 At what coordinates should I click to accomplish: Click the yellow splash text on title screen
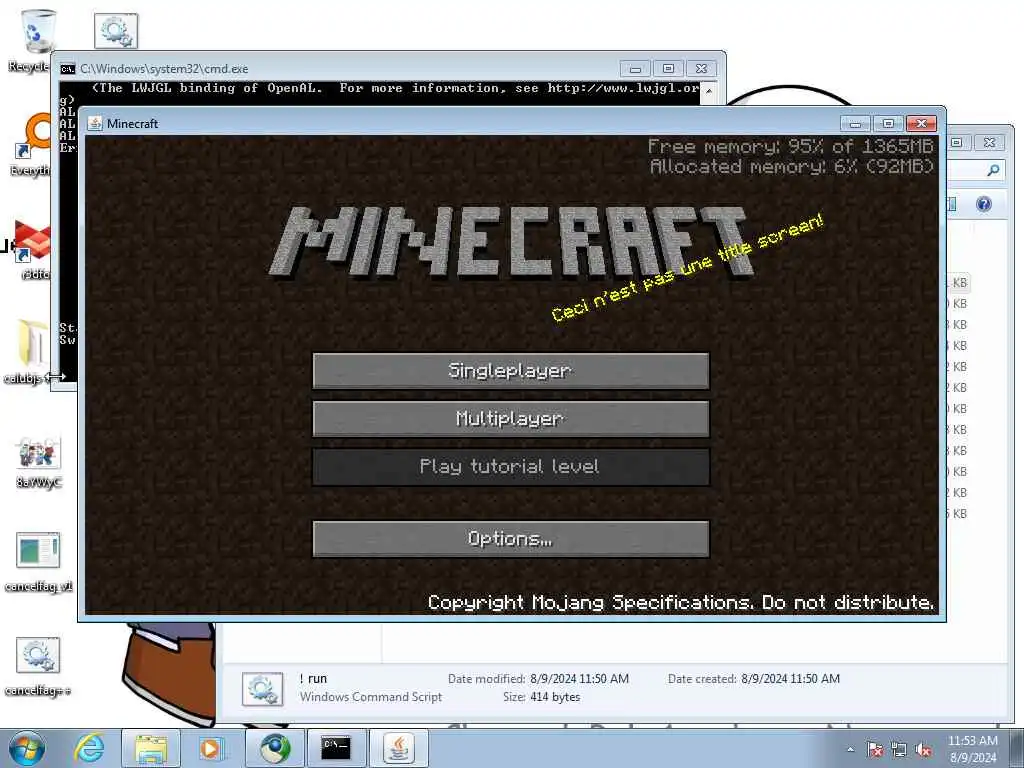click(687, 268)
